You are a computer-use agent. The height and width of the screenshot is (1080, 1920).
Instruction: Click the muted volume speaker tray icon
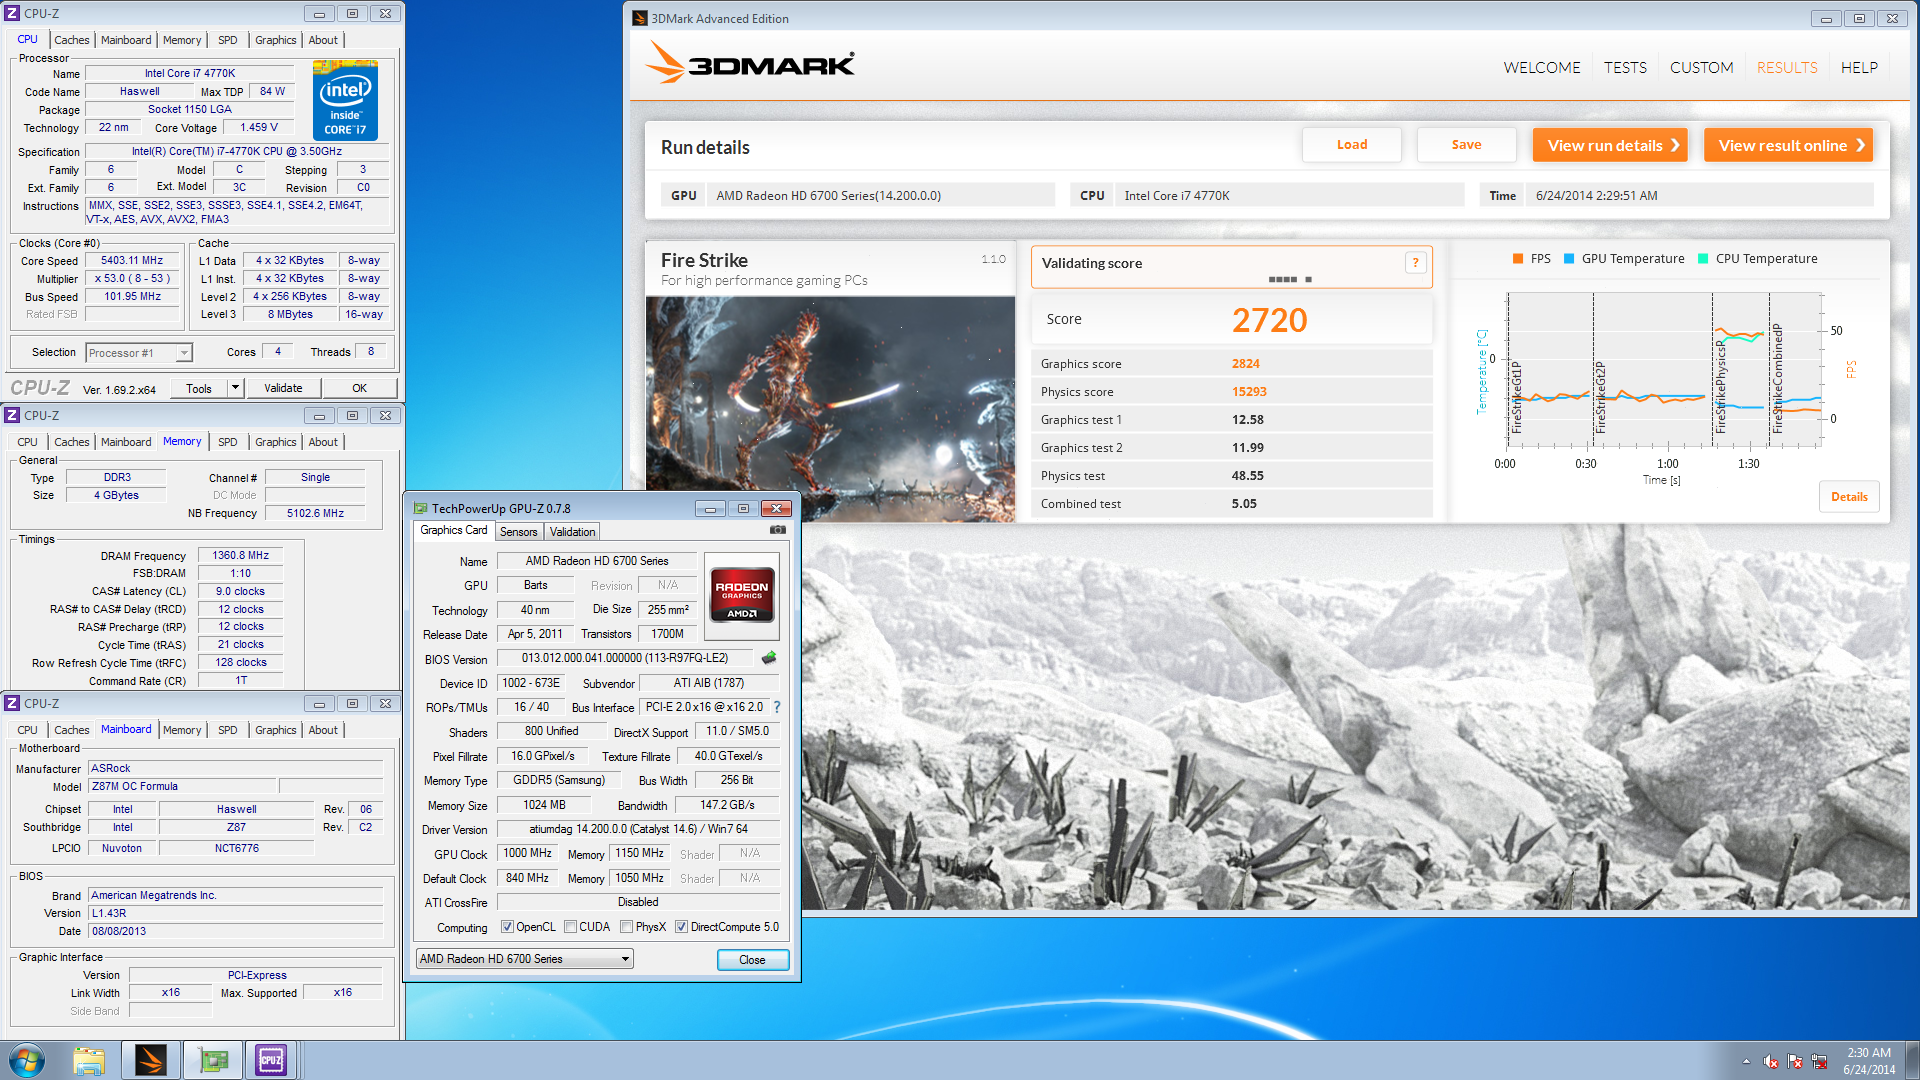pyautogui.click(x=1771, y=1062)
